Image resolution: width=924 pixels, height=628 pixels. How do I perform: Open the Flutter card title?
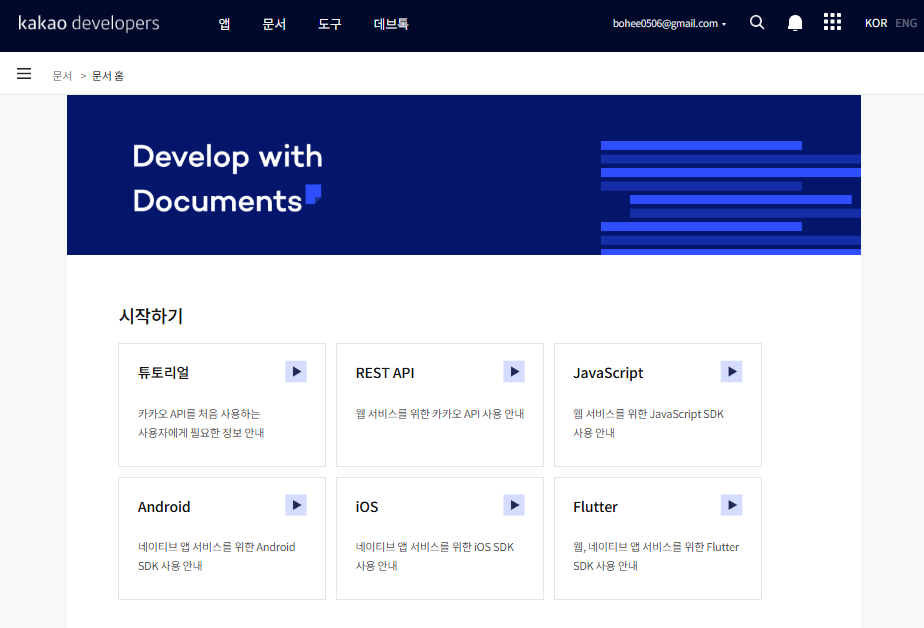point(595,507)
